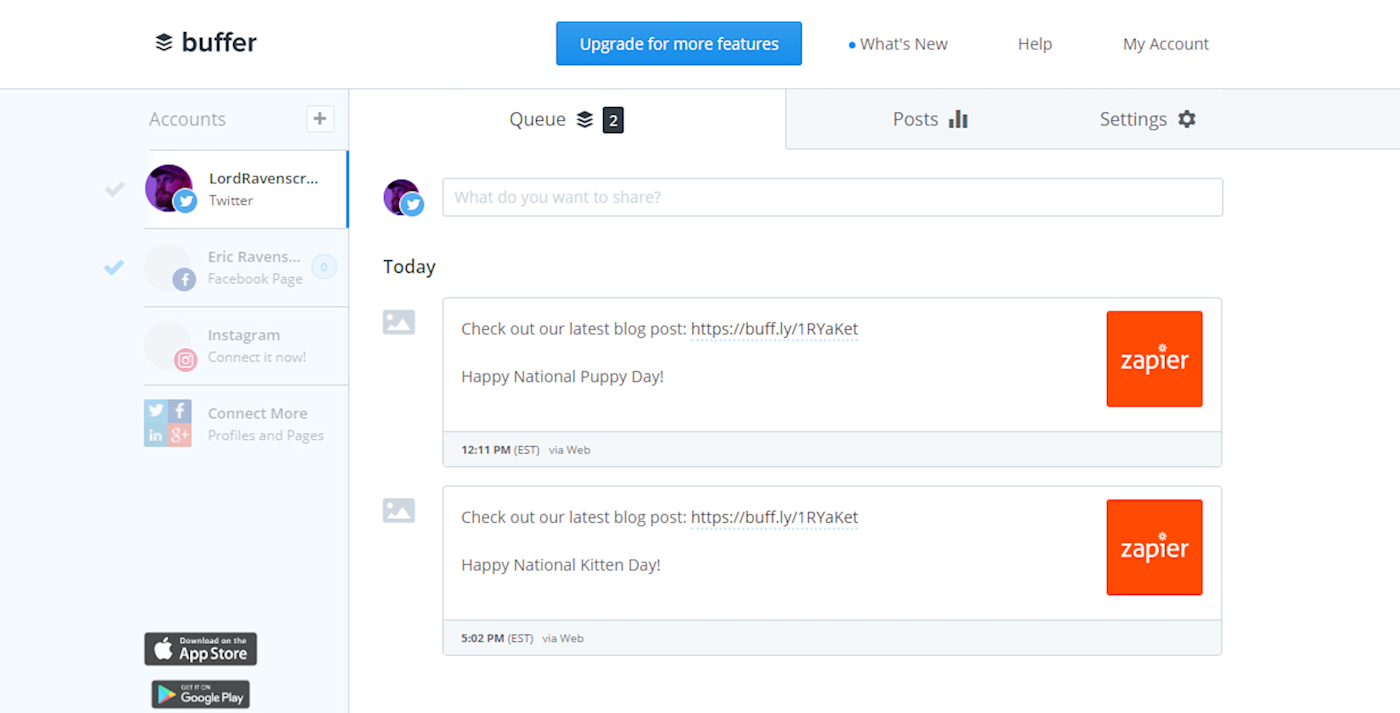Select the LordRavenscr... Twitter account
The image size is (1400, 713).
coord(247,189)
